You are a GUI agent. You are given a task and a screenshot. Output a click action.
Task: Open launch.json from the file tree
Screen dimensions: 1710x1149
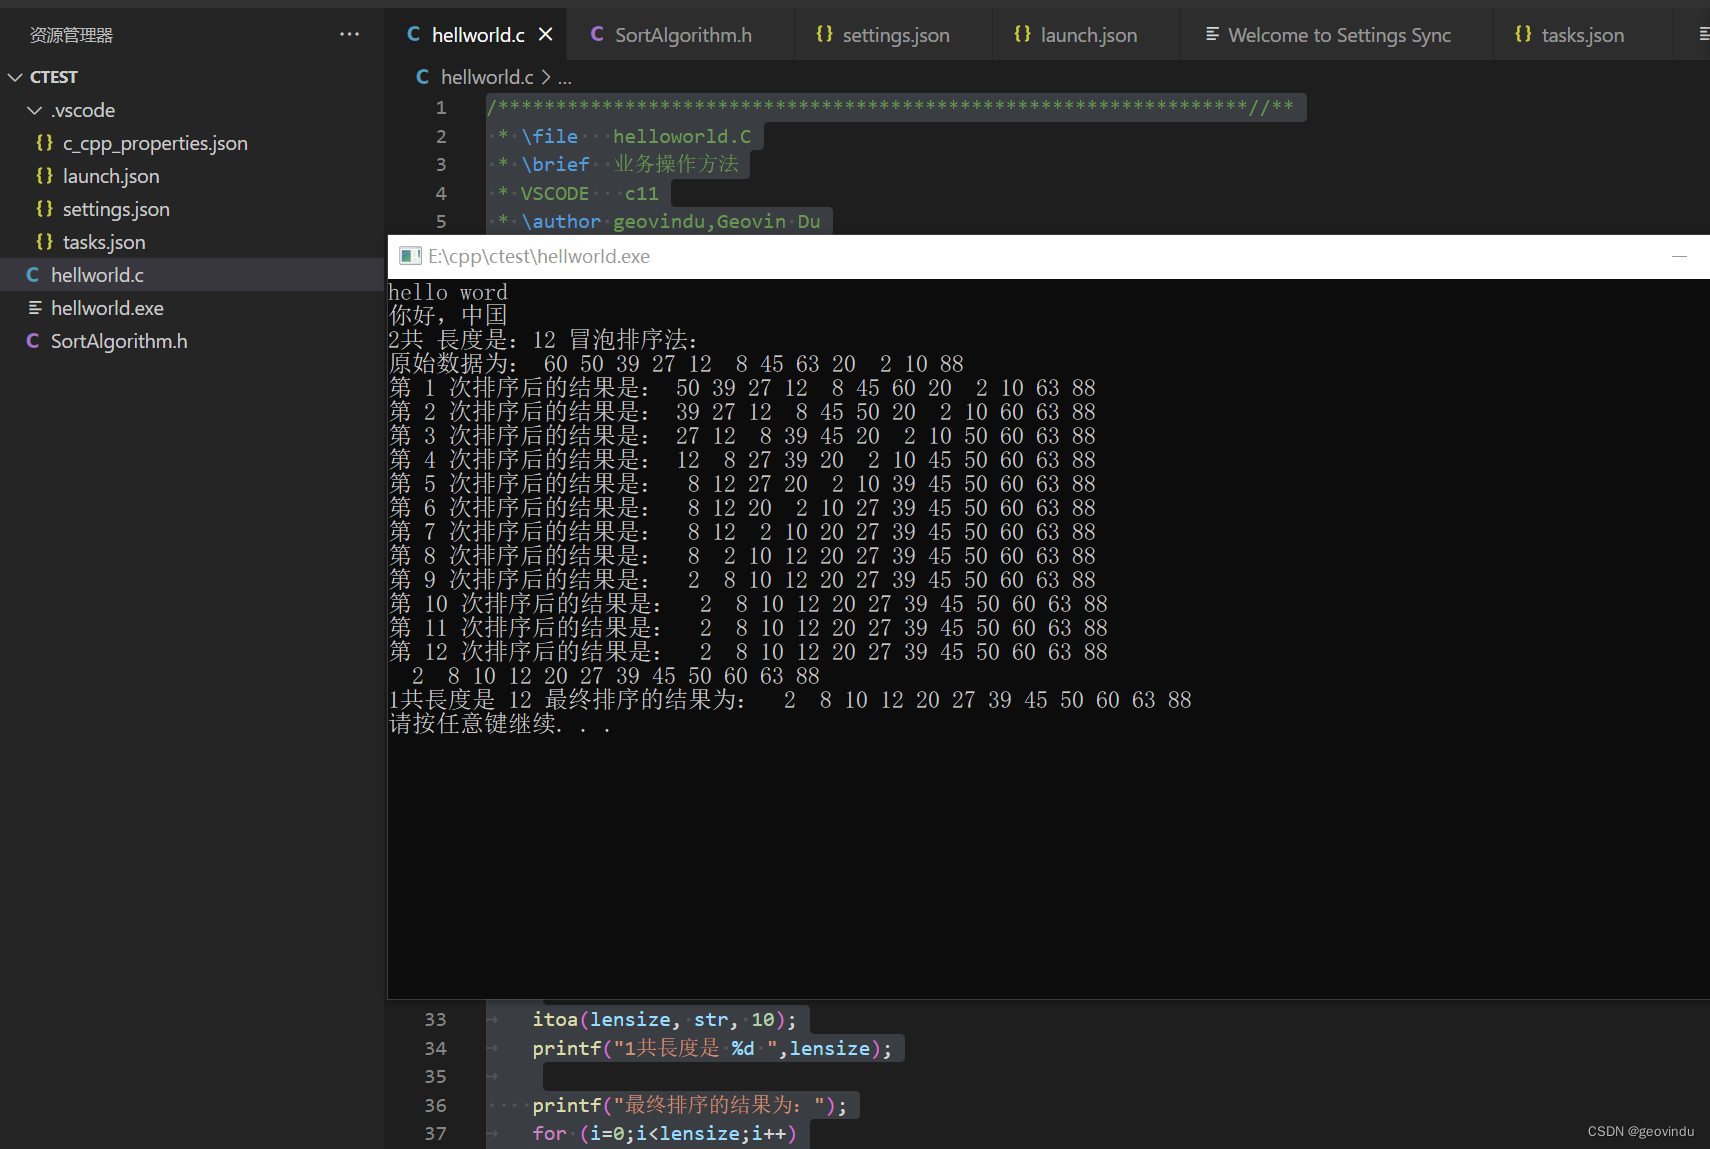click(111, 176)
